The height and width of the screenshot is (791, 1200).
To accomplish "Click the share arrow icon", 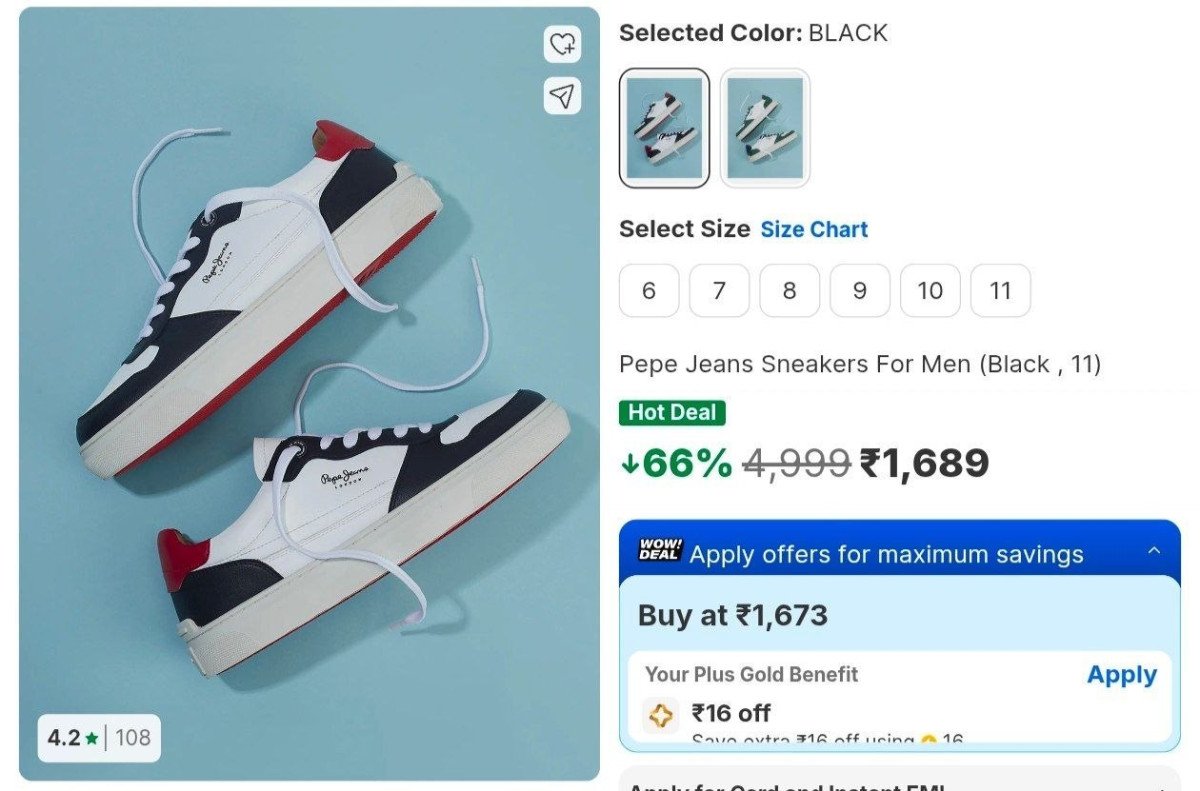I will click(563, 96).
